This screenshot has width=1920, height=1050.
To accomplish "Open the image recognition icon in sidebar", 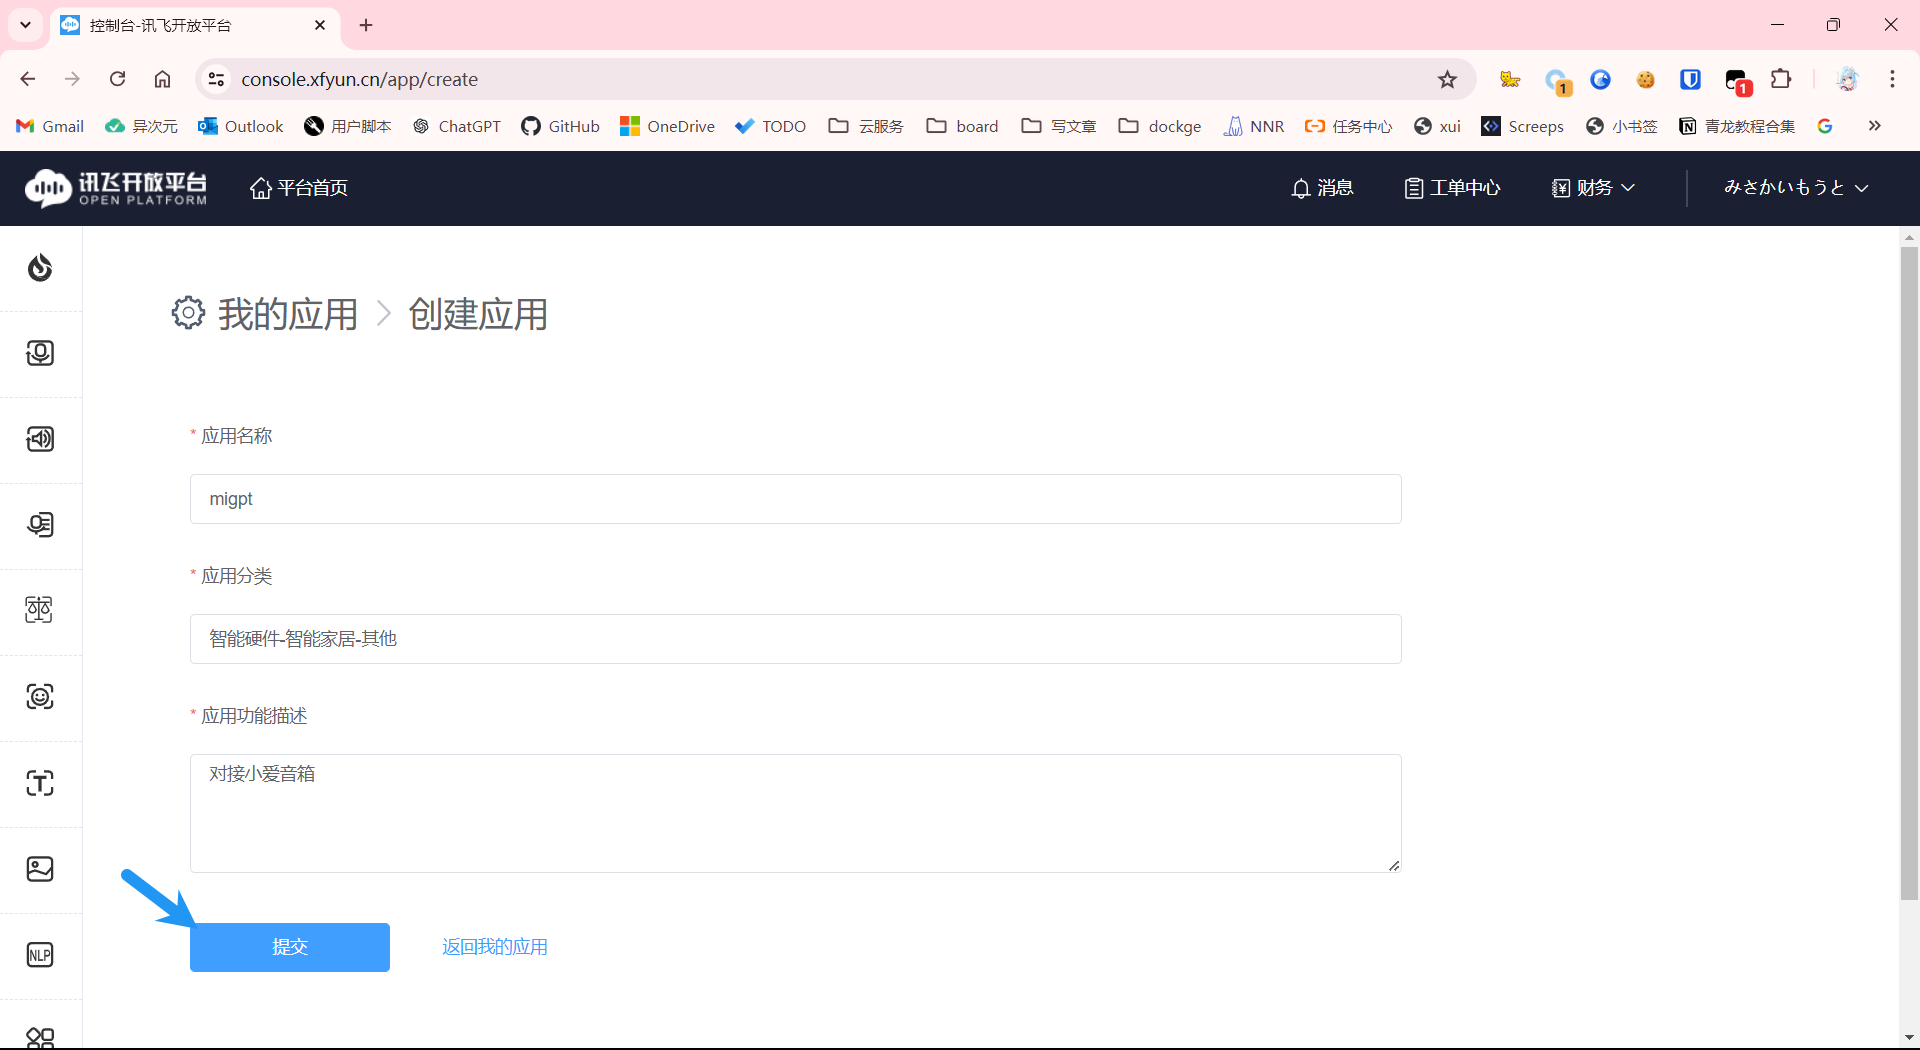I will point(40,869).
